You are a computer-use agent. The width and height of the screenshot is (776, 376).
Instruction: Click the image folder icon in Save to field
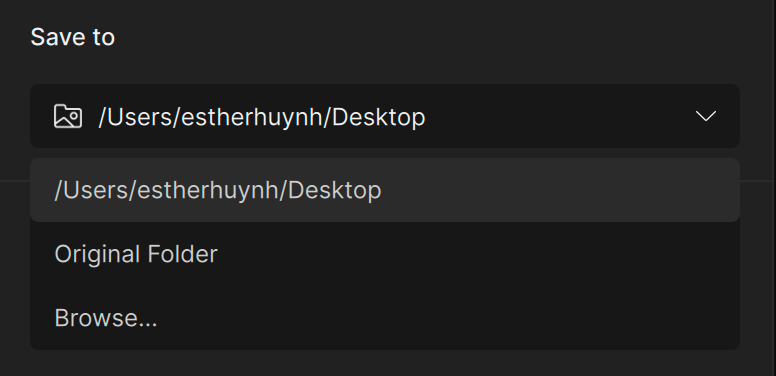pyautogui.click(x=68, y=116)
